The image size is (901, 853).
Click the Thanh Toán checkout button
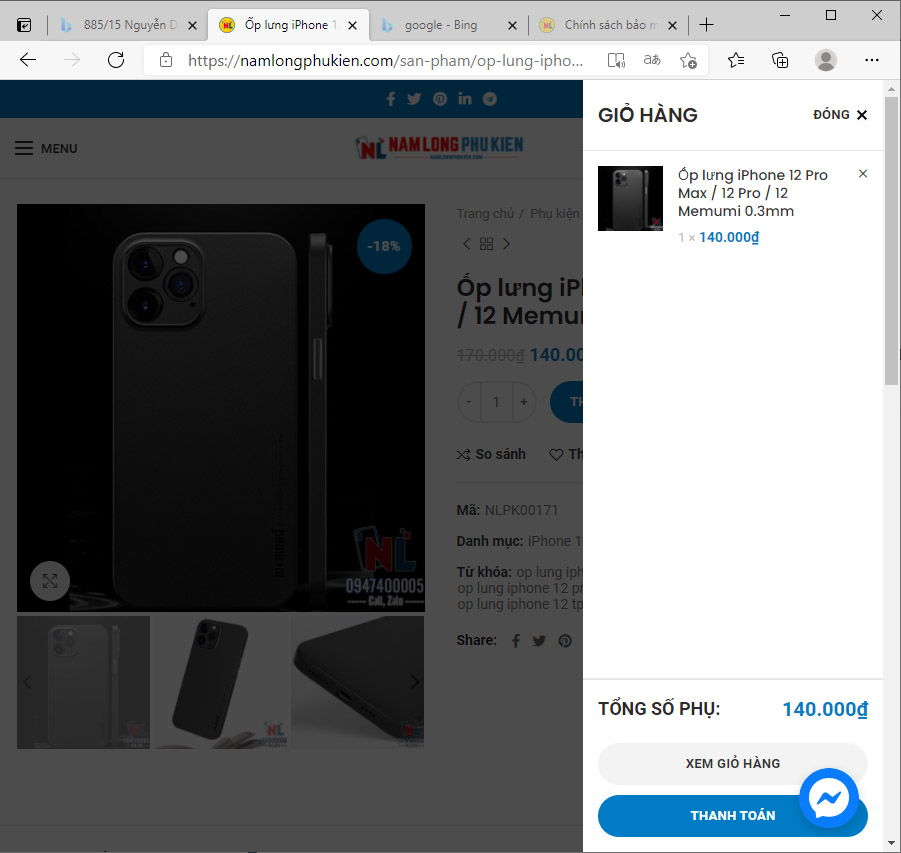(x=733, y=816)
